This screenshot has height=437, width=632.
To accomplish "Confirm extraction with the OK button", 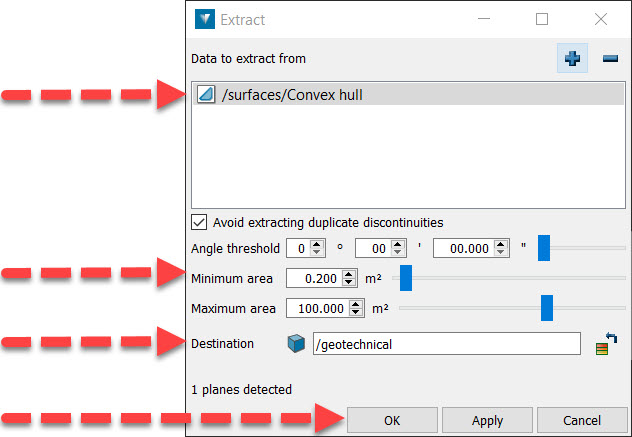I will (x=392, y=420).
